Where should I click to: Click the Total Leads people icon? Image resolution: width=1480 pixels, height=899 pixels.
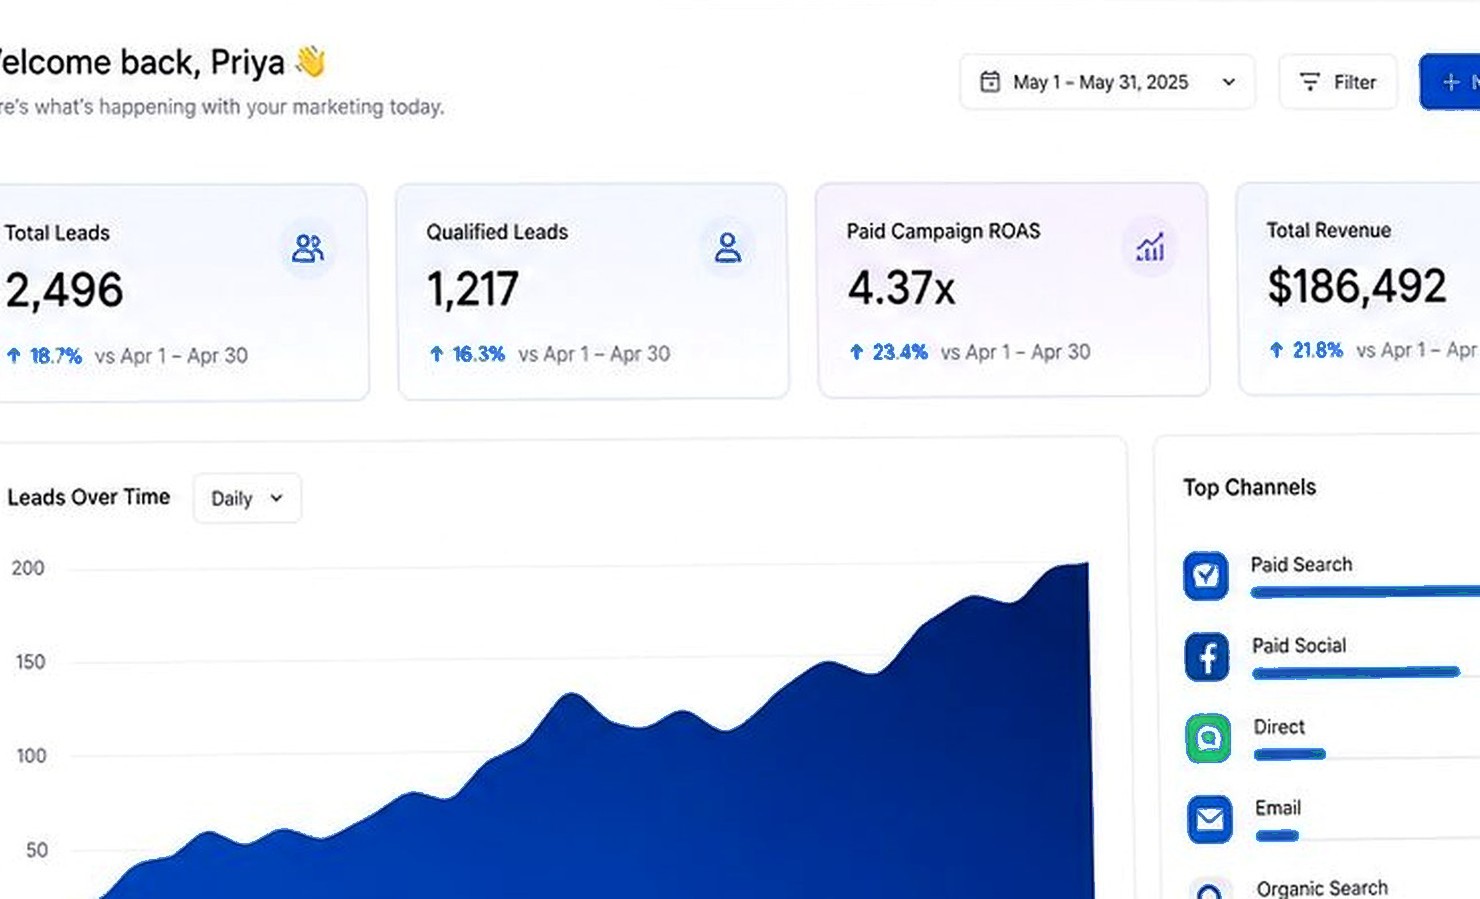coord(307,248)
